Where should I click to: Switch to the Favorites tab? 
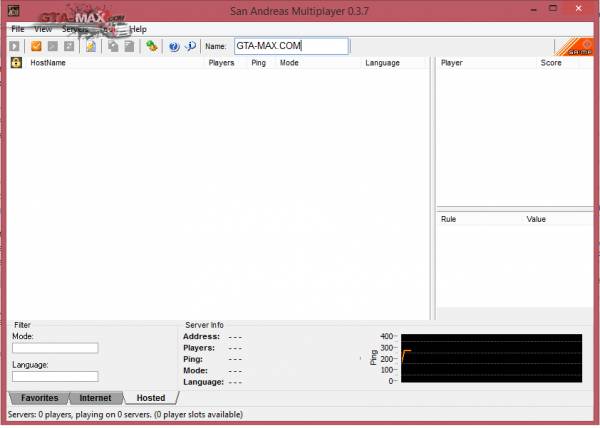point(39,398)
